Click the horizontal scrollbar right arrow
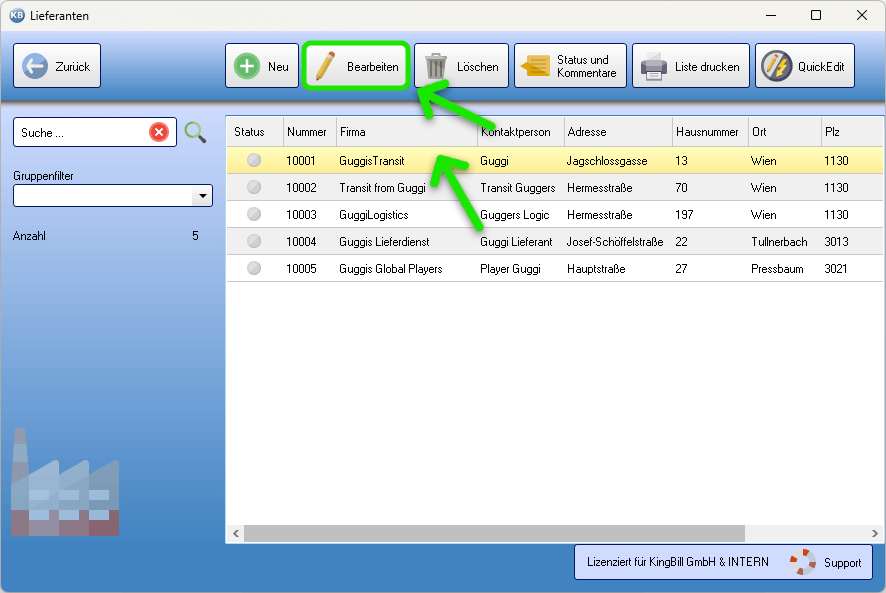The height and width of the screenshot is (593, 886). tap(876, 533)
